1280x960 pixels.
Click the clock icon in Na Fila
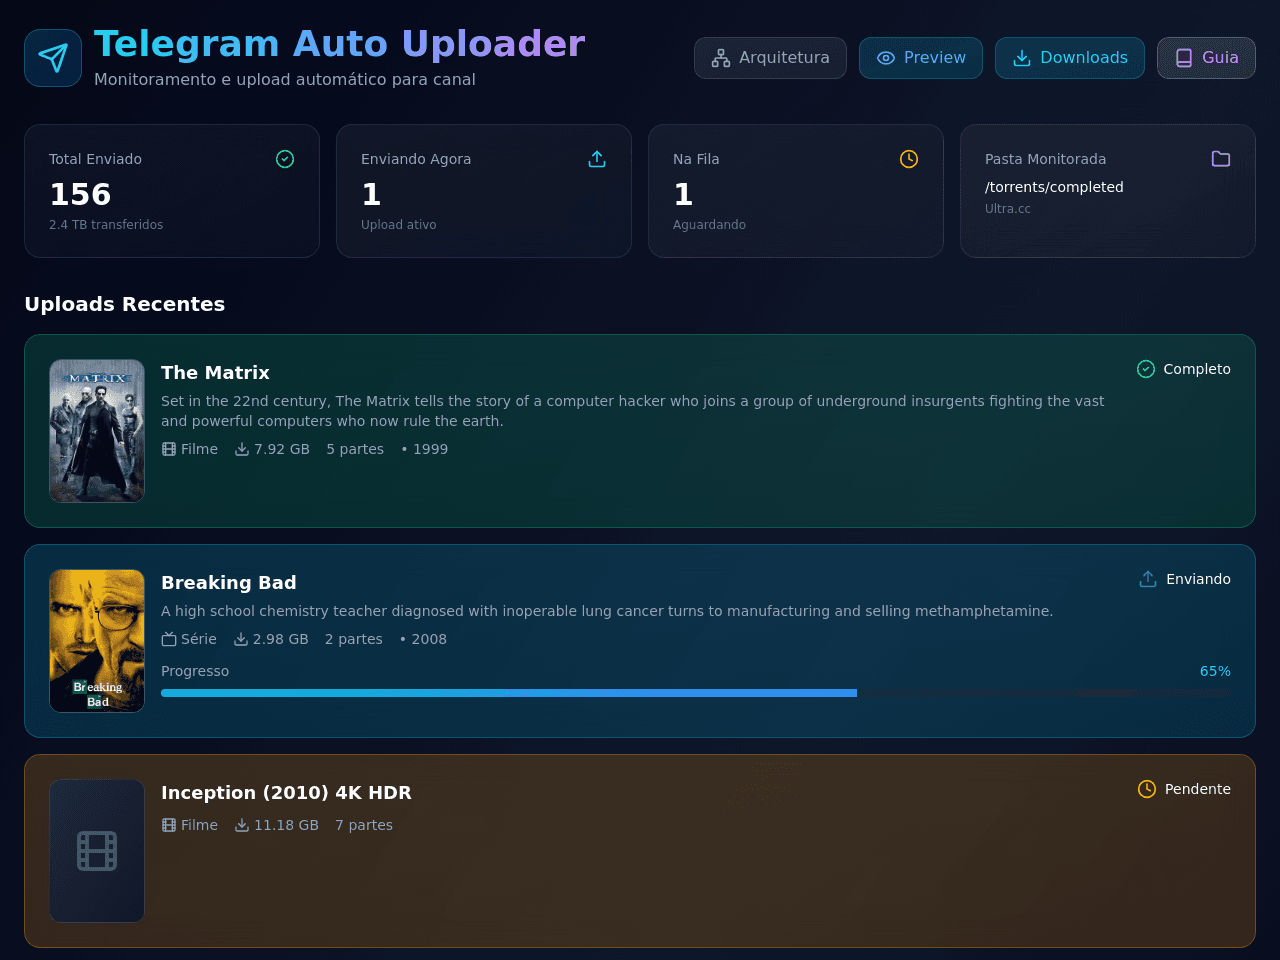point(909,159)
